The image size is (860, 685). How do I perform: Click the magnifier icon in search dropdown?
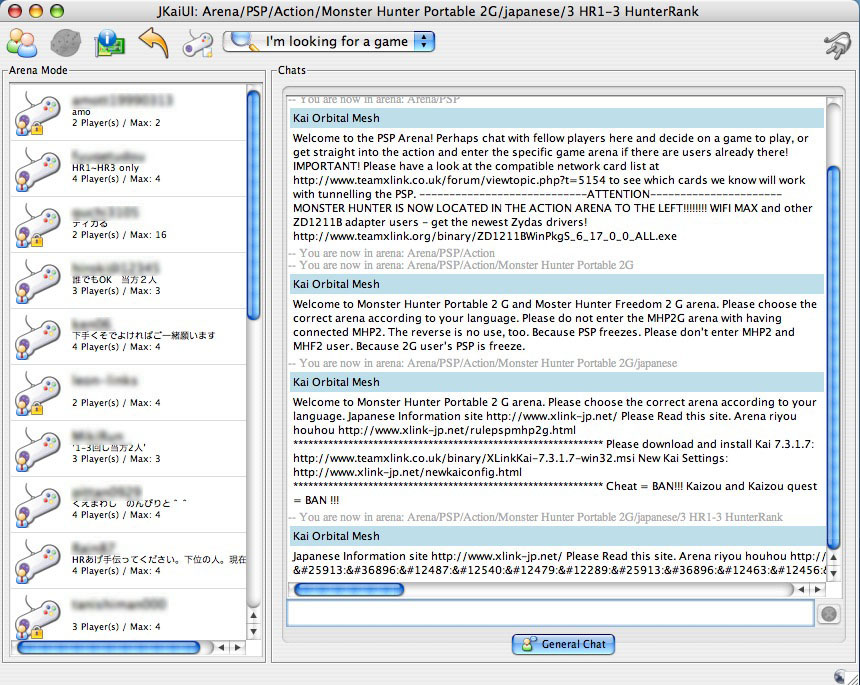[243, 41]
